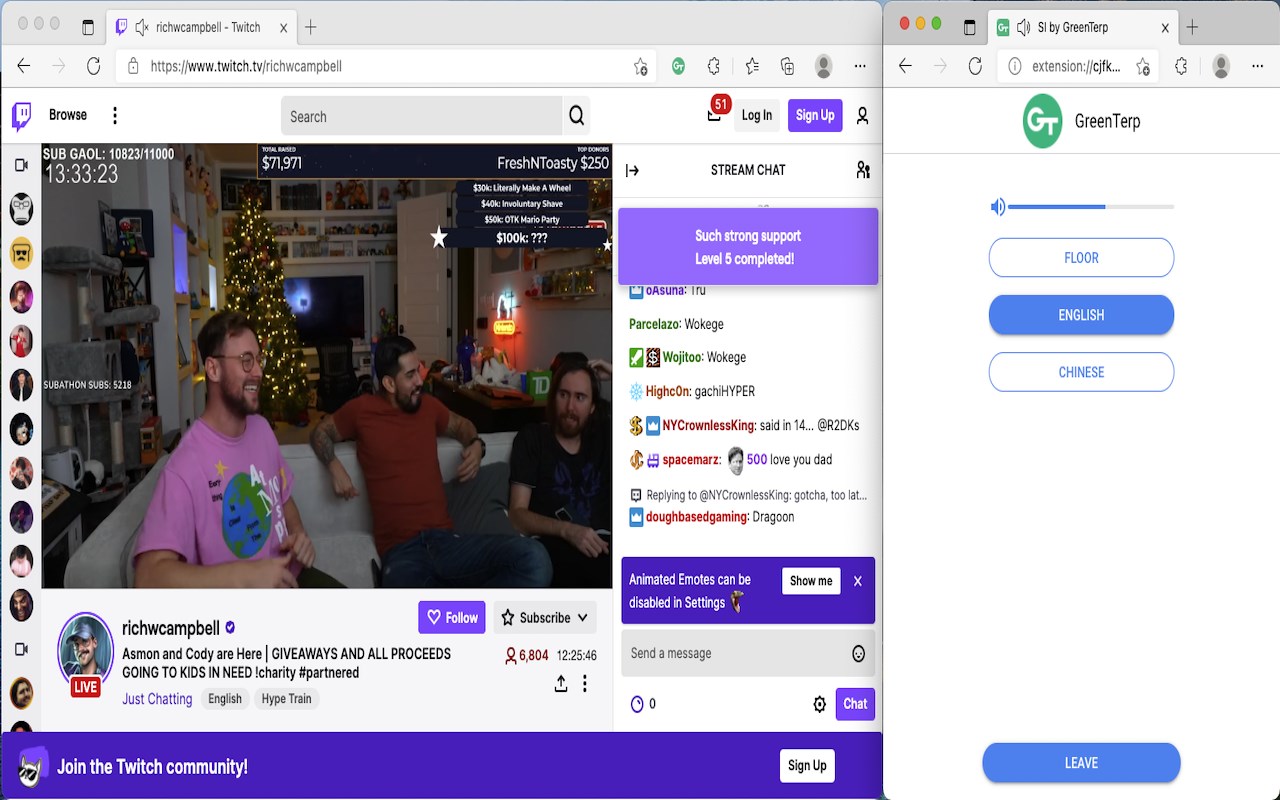The width and height of the screenshot is (1280, 800).
Task: Click the Hype Train tag
Action: coord(287,699)
